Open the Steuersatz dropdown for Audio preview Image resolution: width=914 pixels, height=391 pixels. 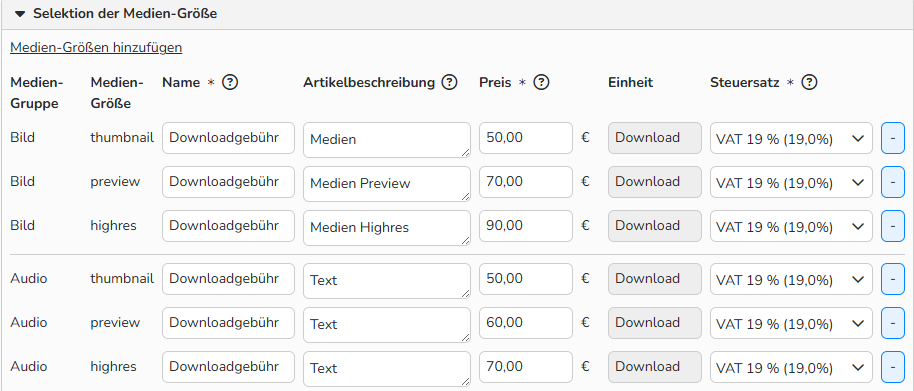[791, 323]
